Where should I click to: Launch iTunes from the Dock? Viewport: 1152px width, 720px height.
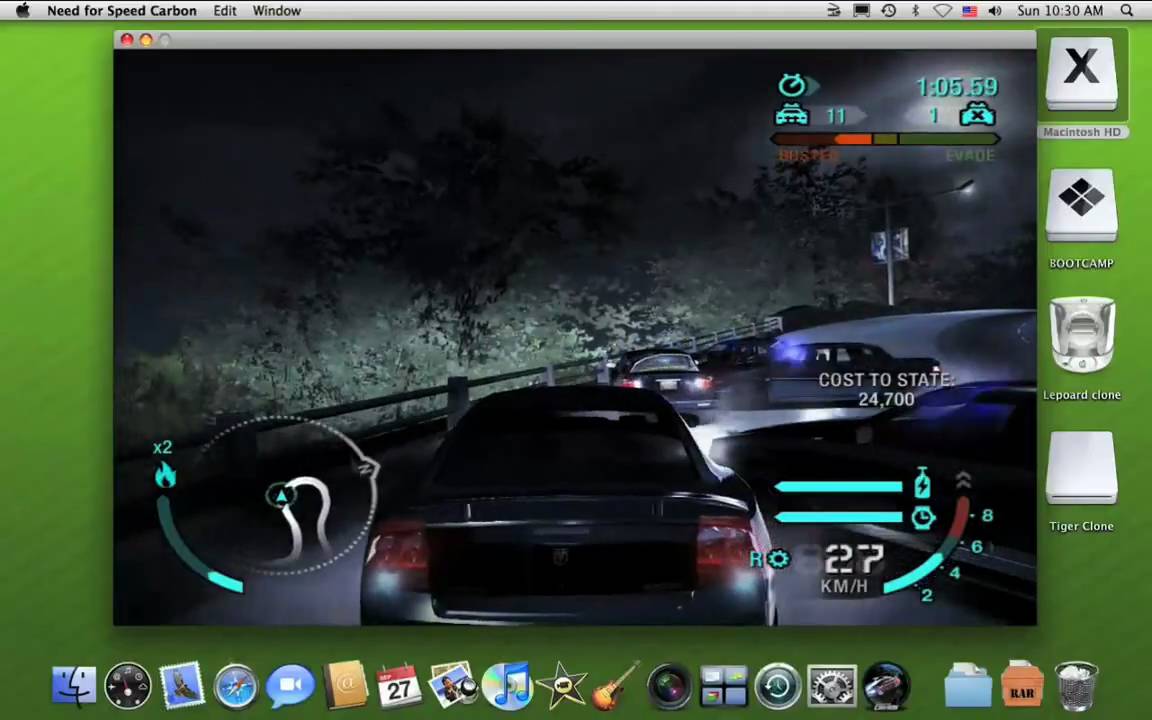(x=507, y=686)
